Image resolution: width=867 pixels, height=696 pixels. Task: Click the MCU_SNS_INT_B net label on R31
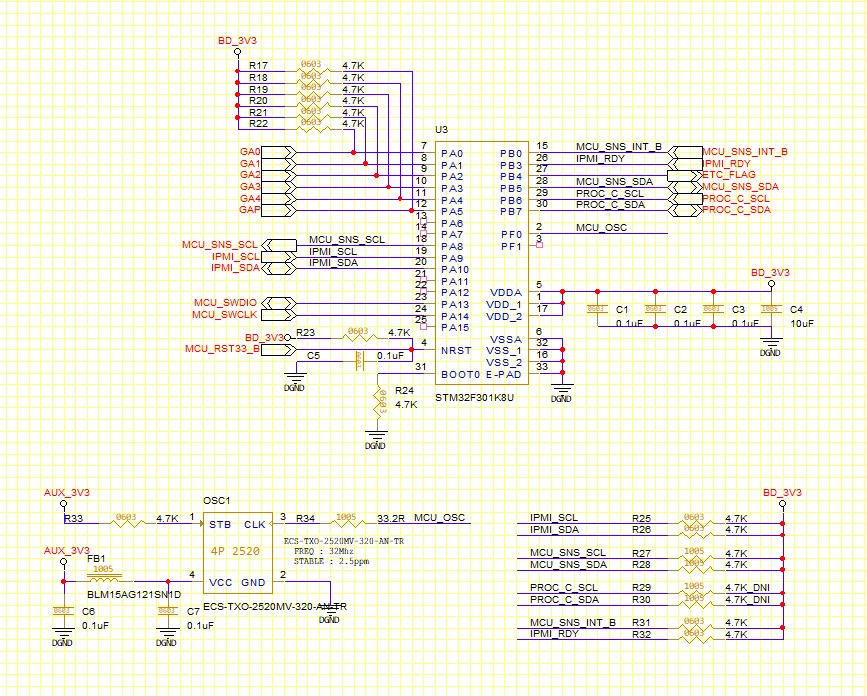[x=573, y=622]
